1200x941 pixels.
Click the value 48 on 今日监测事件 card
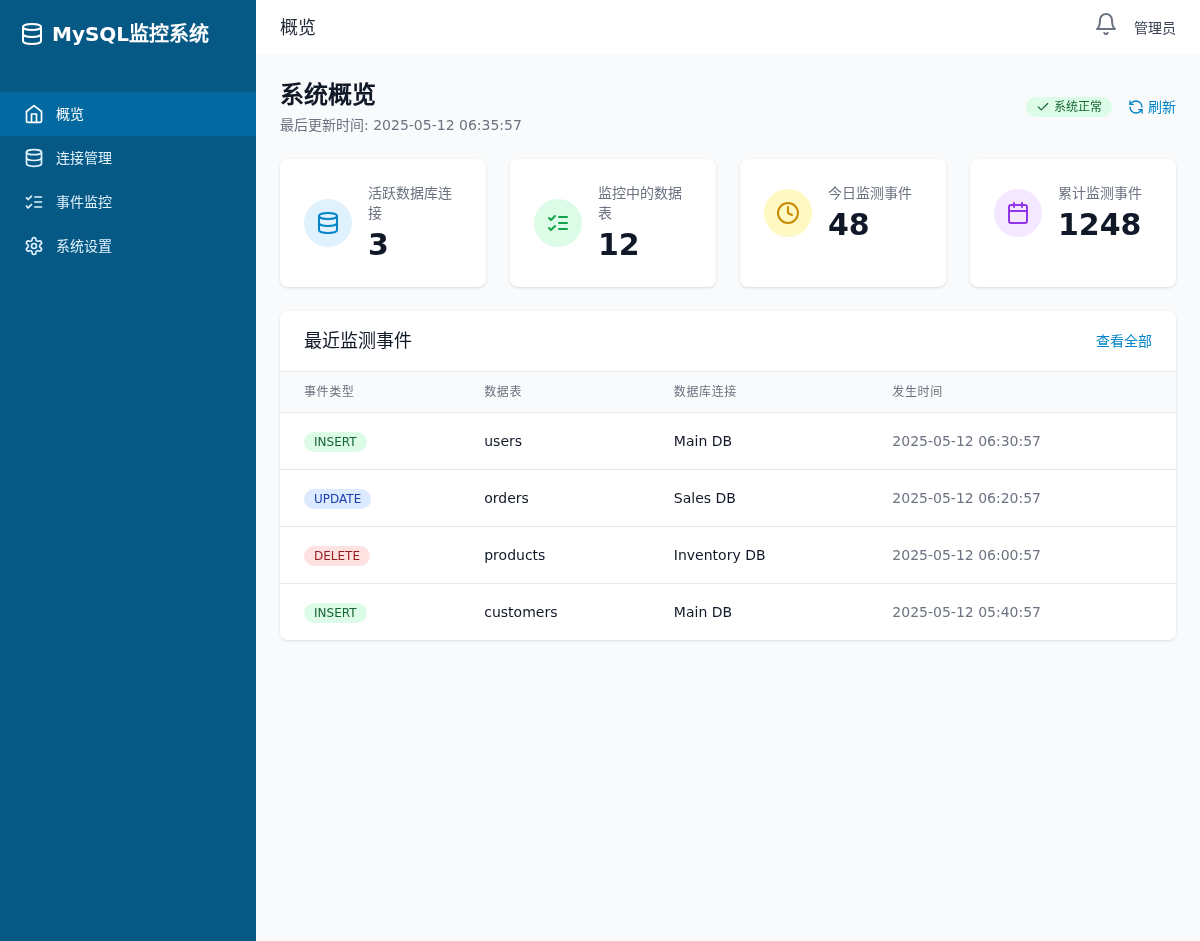(849, 225)
